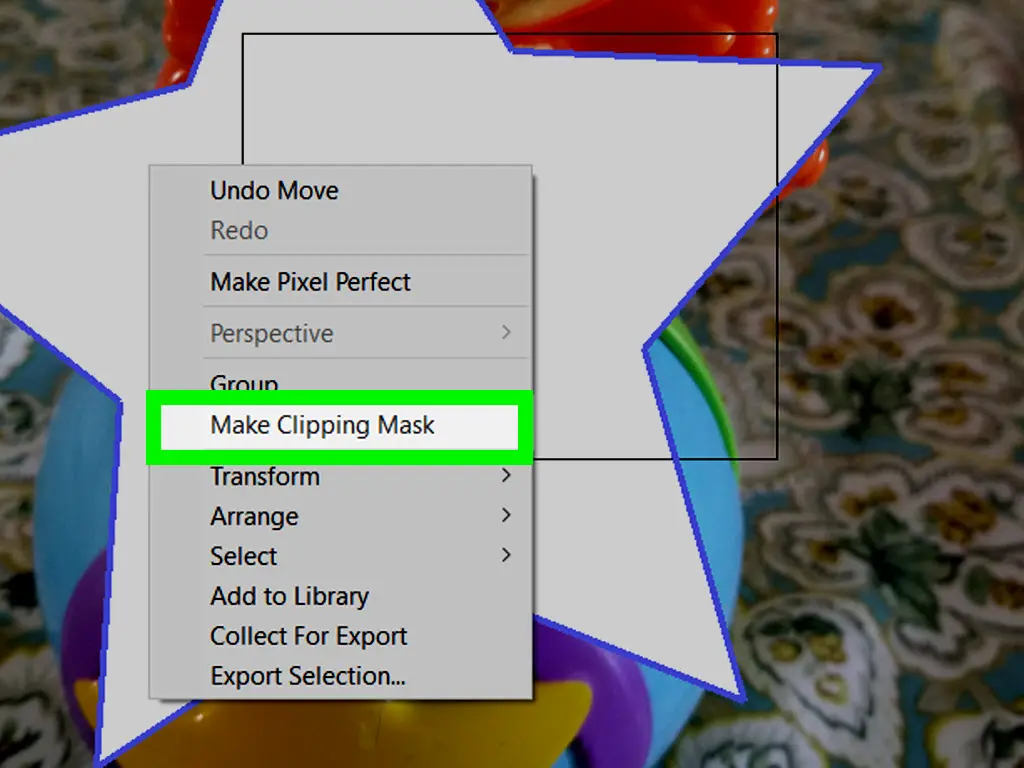Click Add to Library
The image size is (1024, 768).
[289, 596]
